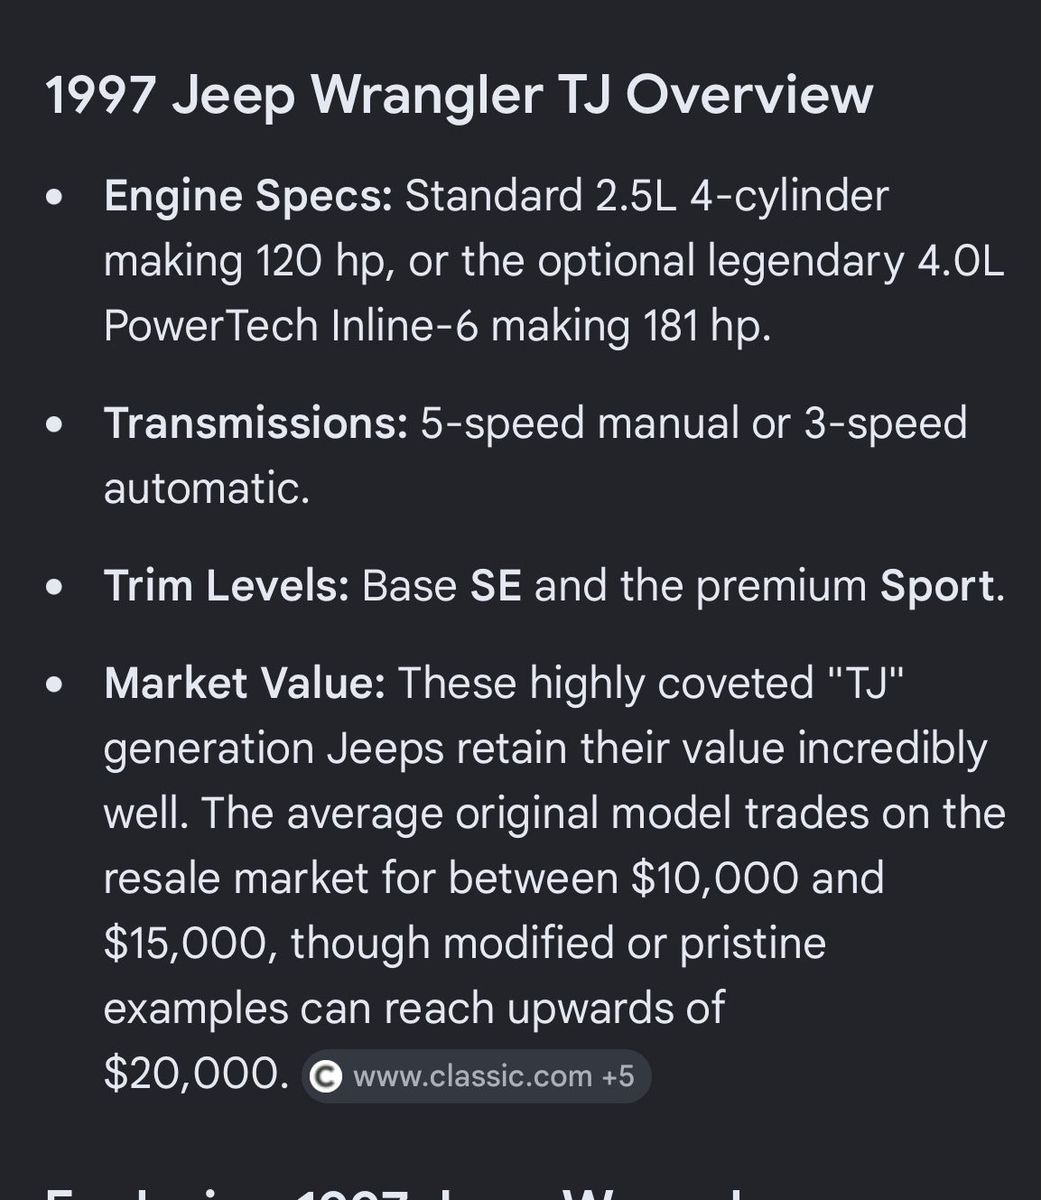Tap the bold Sport trim name
The width and height of the screenshot is (1041, 1200).
[x=937, y=586]
